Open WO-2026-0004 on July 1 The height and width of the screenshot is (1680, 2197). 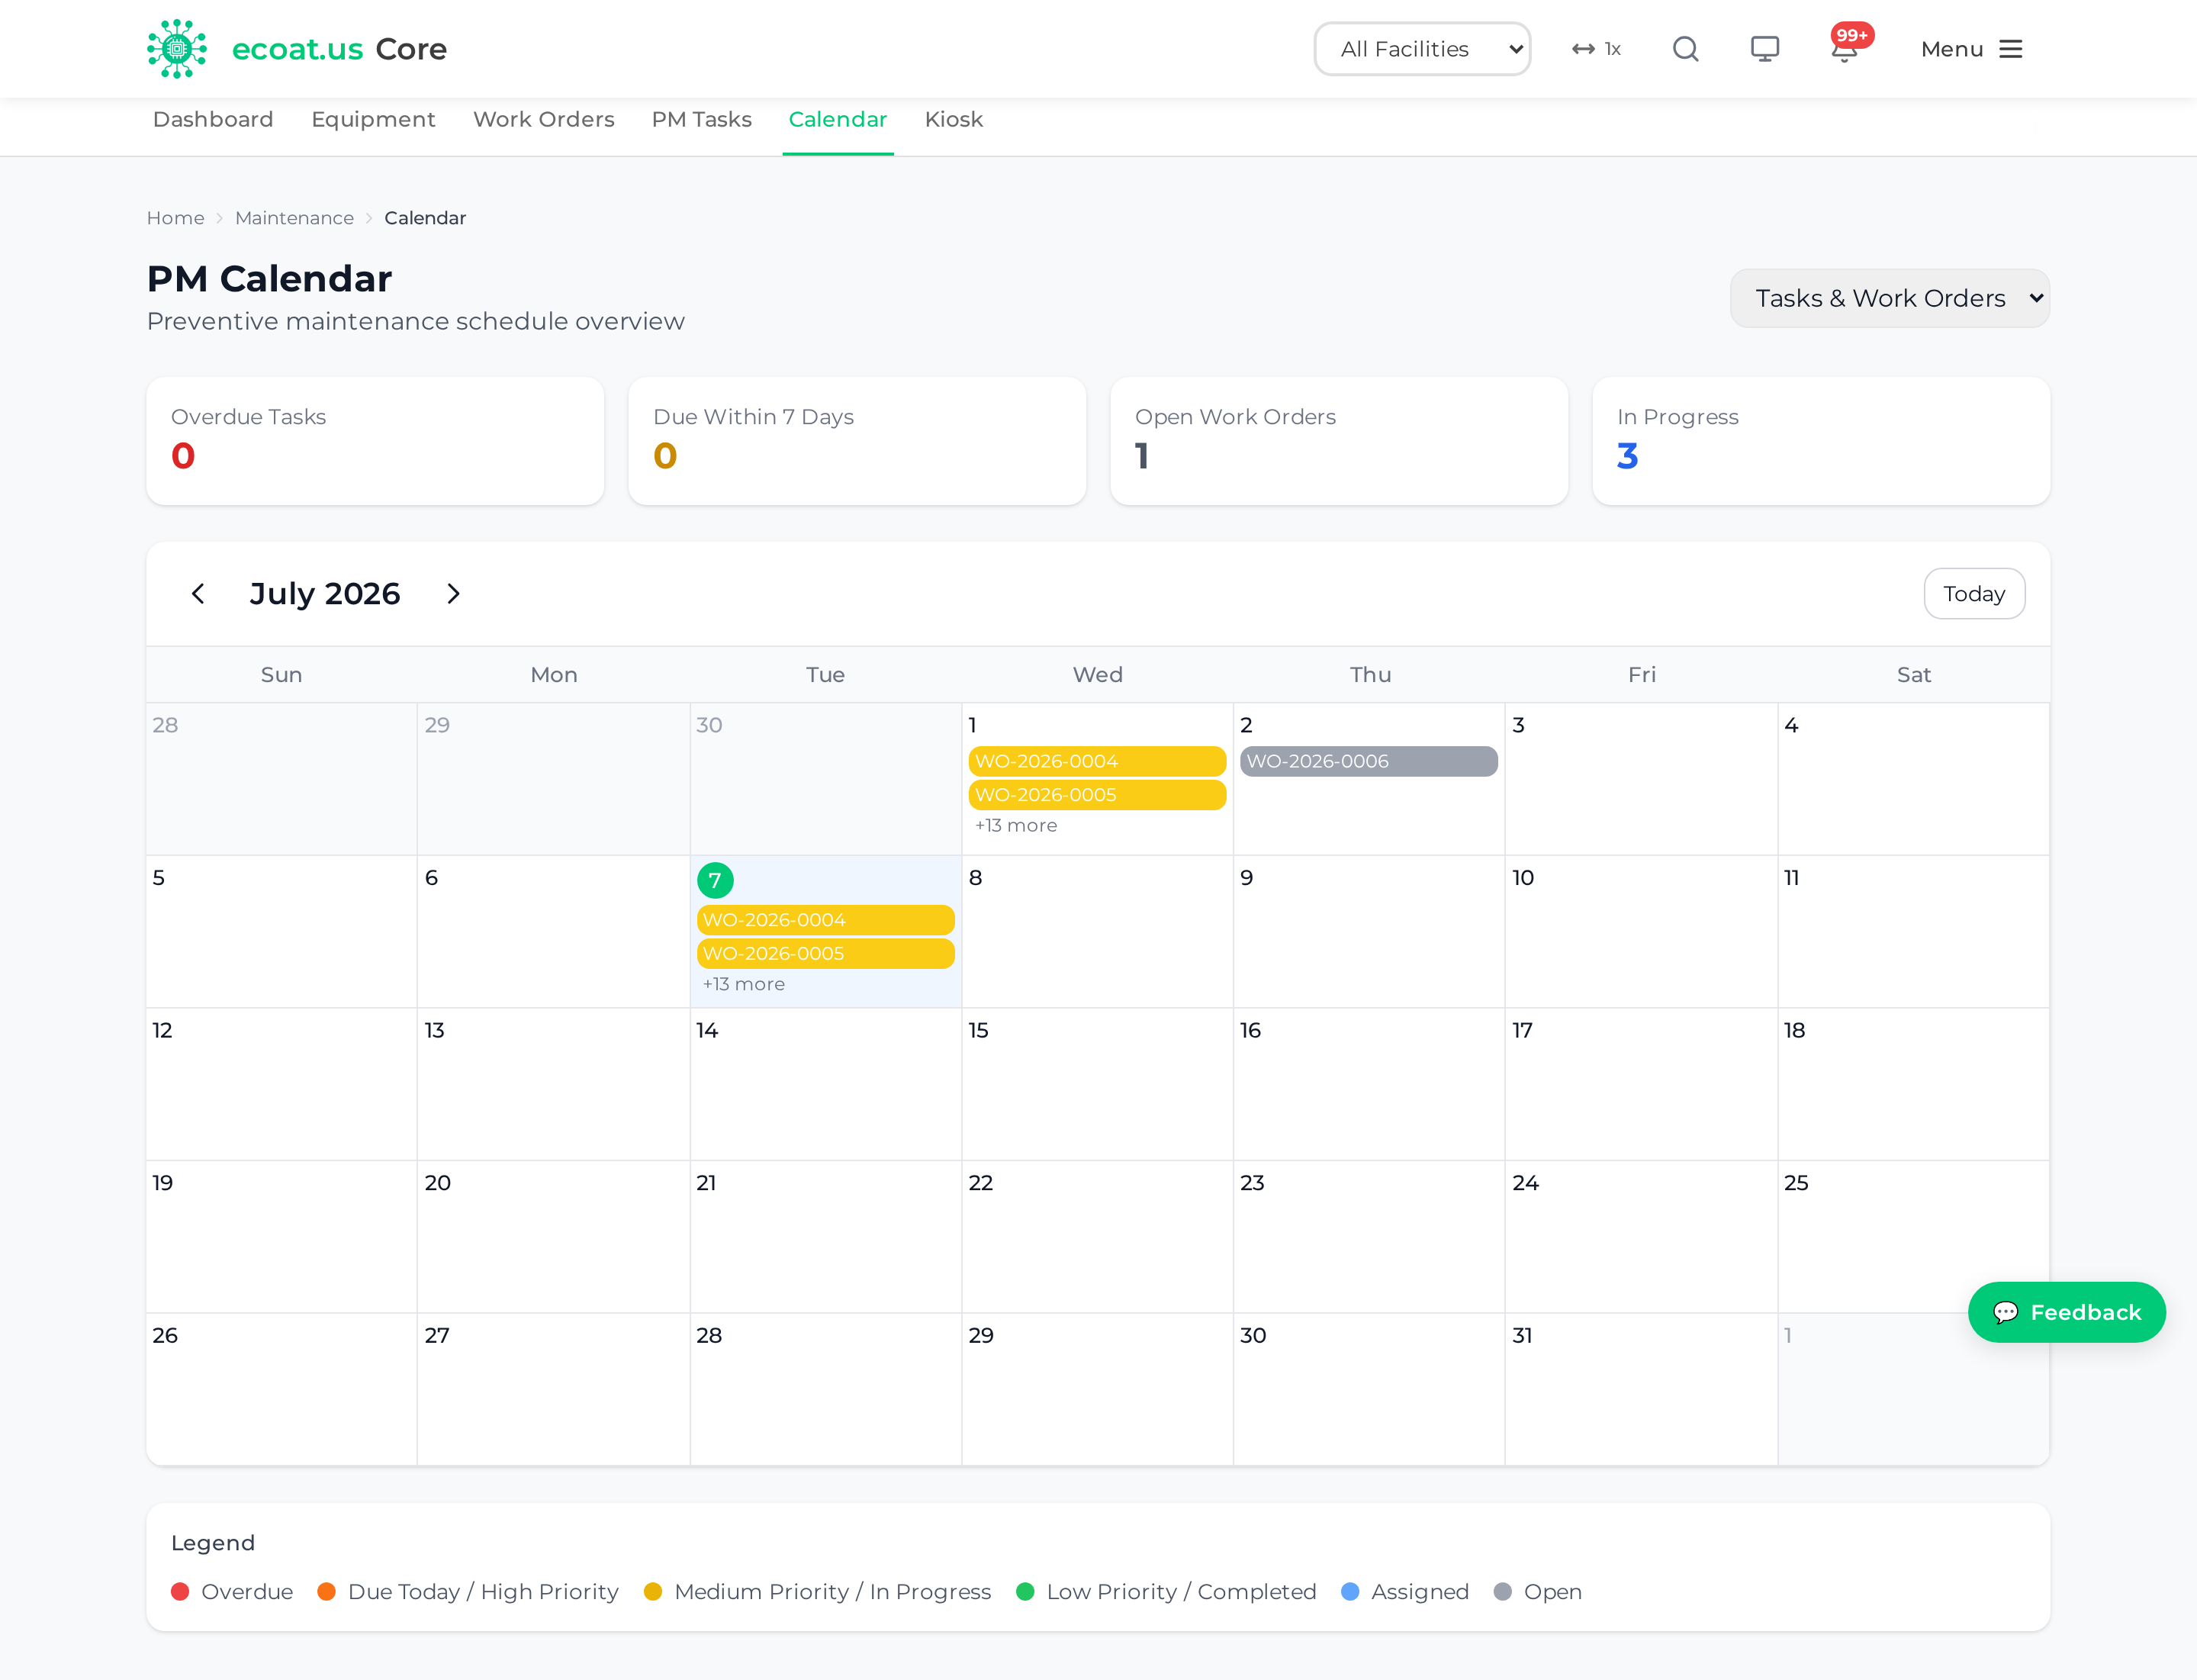coord(1097,761)
